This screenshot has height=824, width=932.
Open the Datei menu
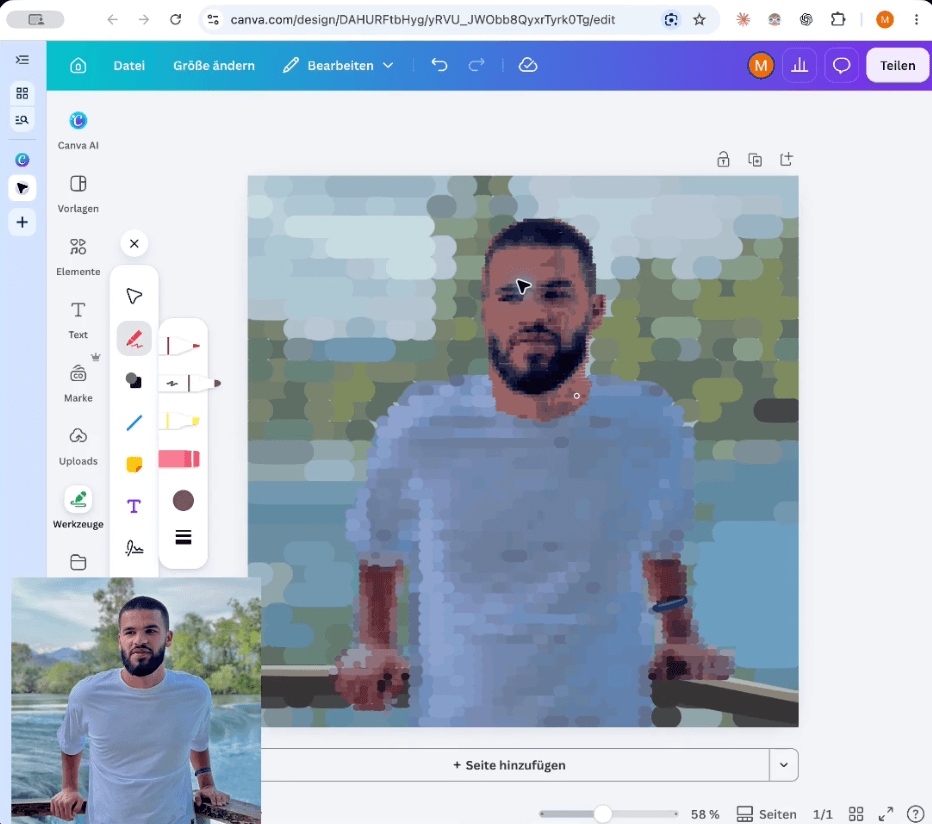pyautogui.click(x=129, y=65)
